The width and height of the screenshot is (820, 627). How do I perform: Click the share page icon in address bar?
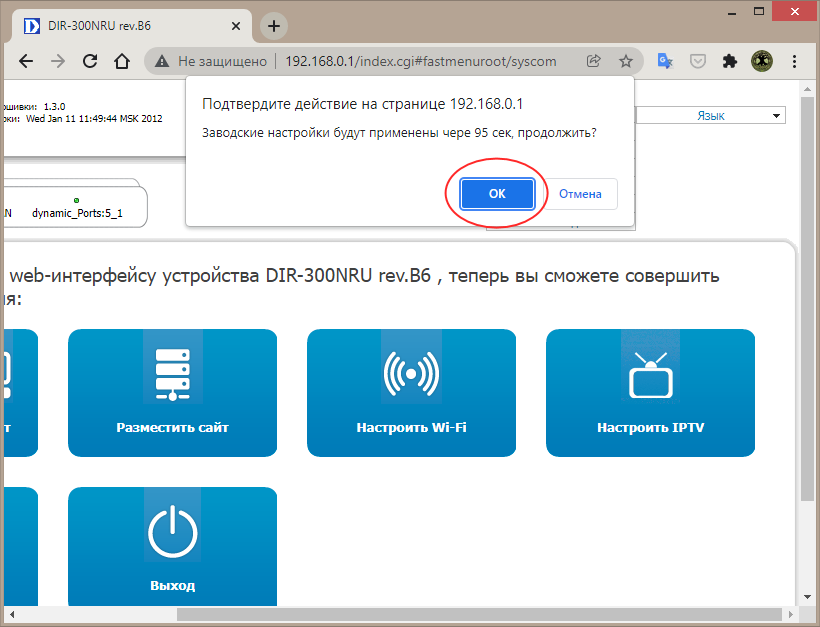pyautogui.click(x=594, y=61)
